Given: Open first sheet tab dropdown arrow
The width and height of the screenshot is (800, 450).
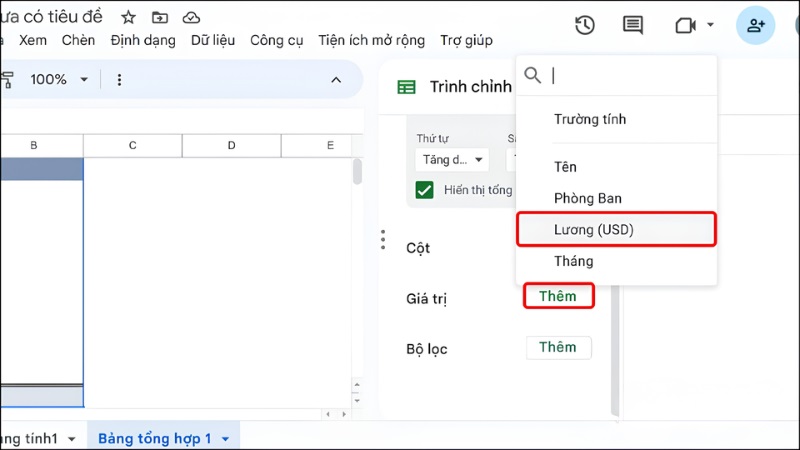Looking at the screenshot, I should pyautogui.click(x=71, y=439).
